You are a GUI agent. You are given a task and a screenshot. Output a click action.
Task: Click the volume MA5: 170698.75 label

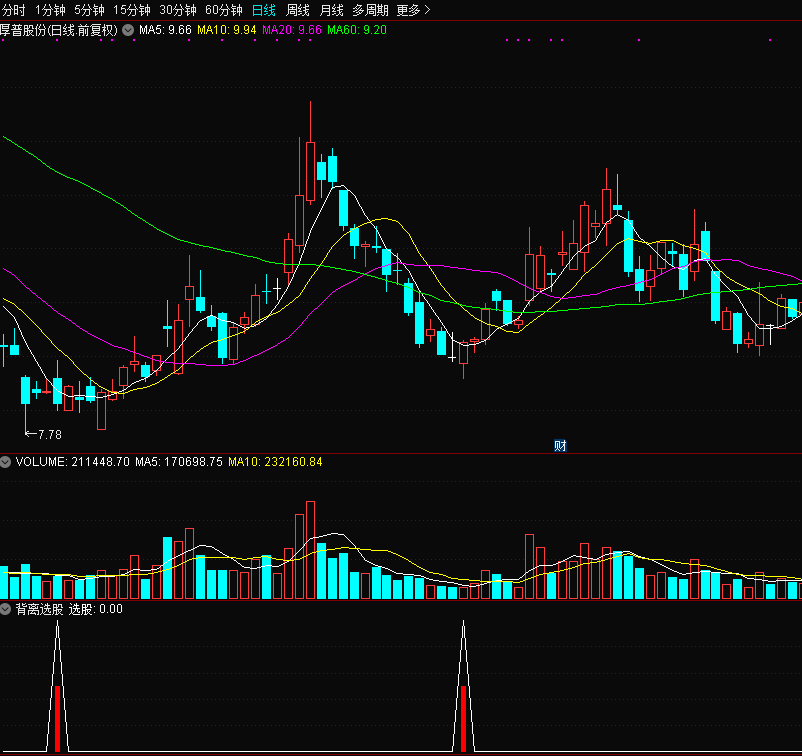click(179, 462)
